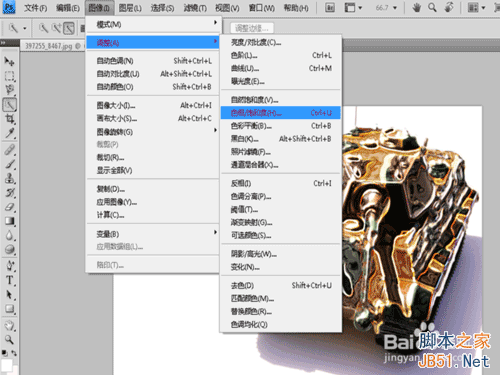Select the Path Selection tool
The height and width of the screenshot is (375, 500).
coord(9,295)
